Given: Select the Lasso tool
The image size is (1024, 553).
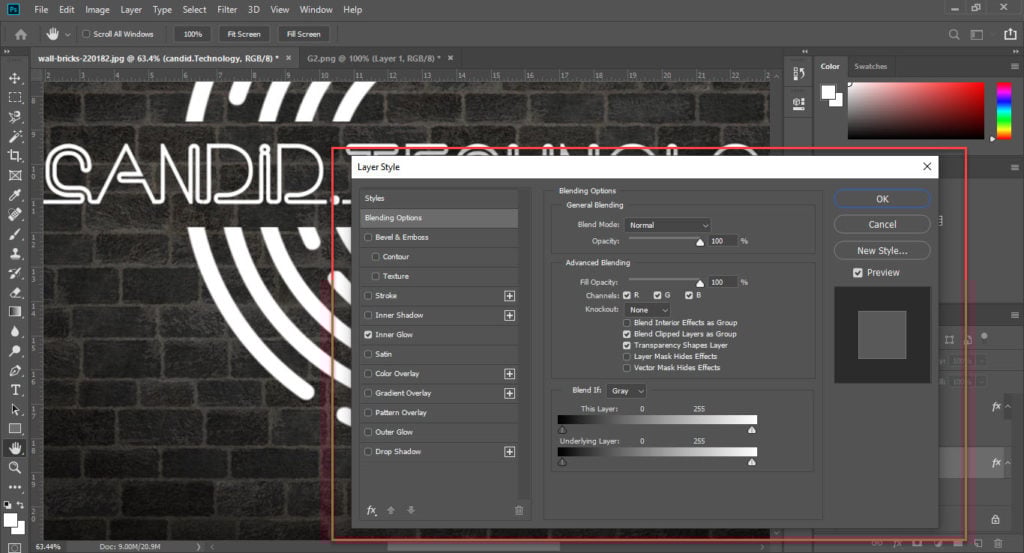Looking at the screenshot, I should 14,117.
